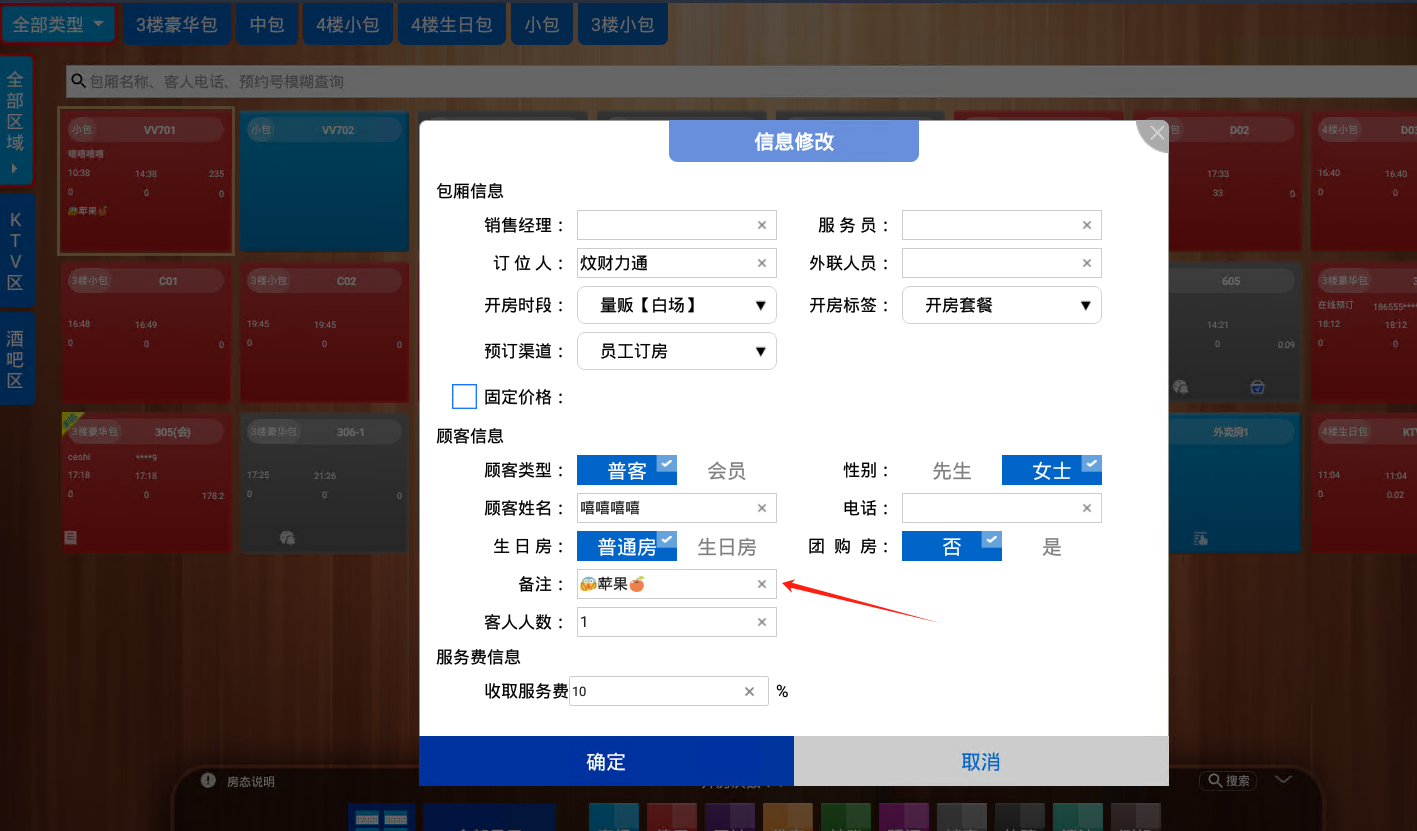
Task: Expand the 全部区域 sidebar item
Action: click(16, 121)
